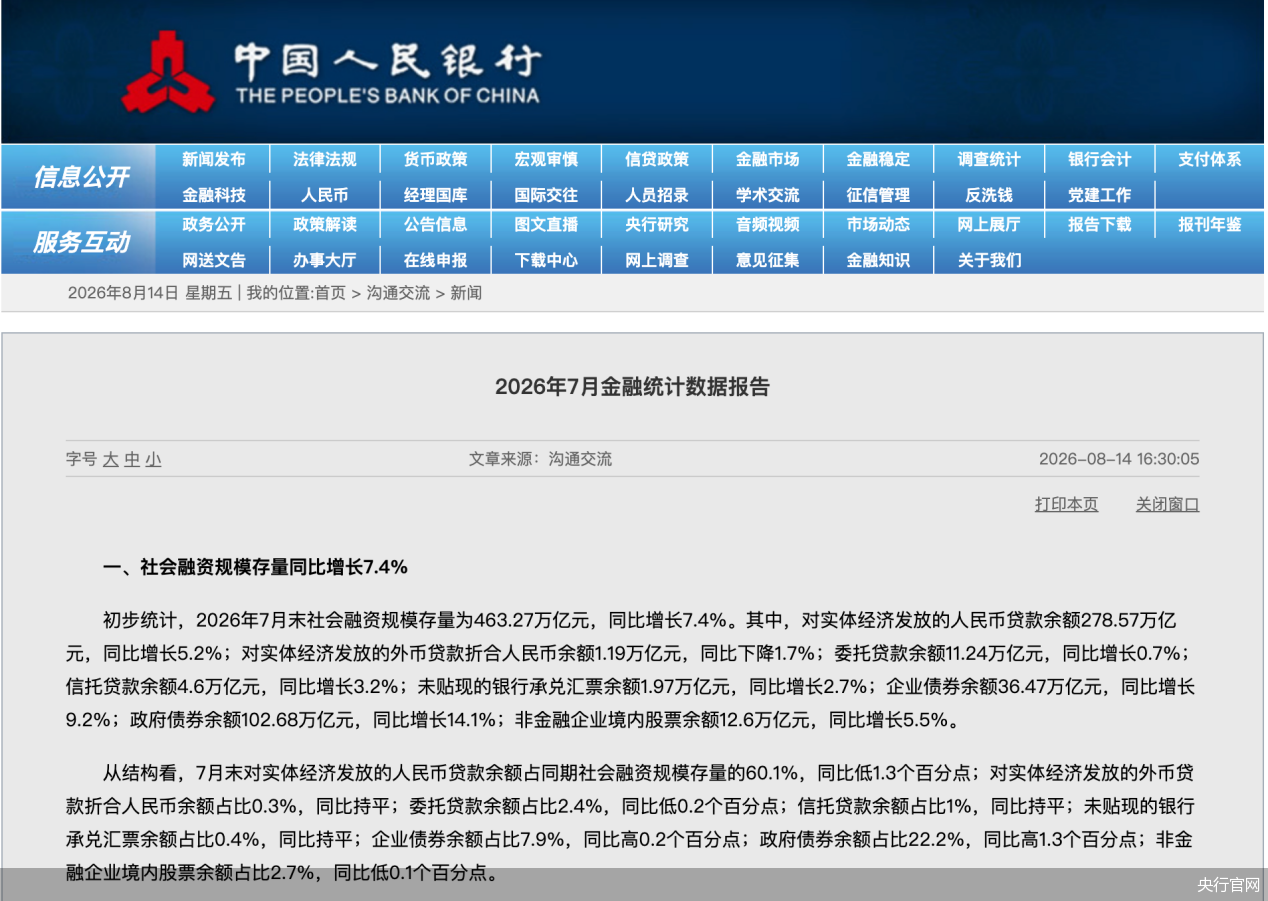Open 在线申报 page

tap(435, 260)
